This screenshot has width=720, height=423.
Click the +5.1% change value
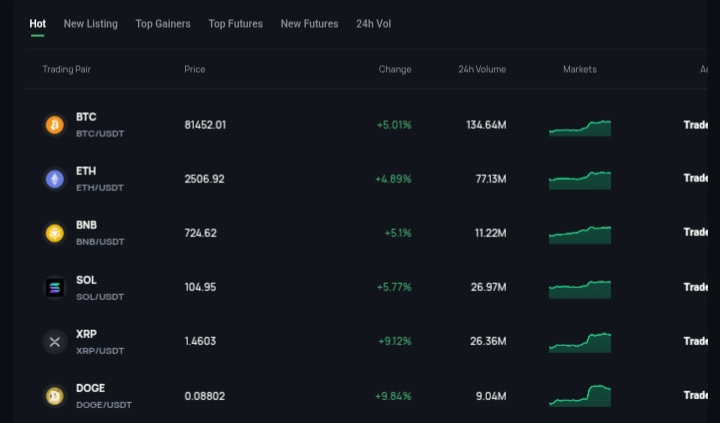[398, 233]
